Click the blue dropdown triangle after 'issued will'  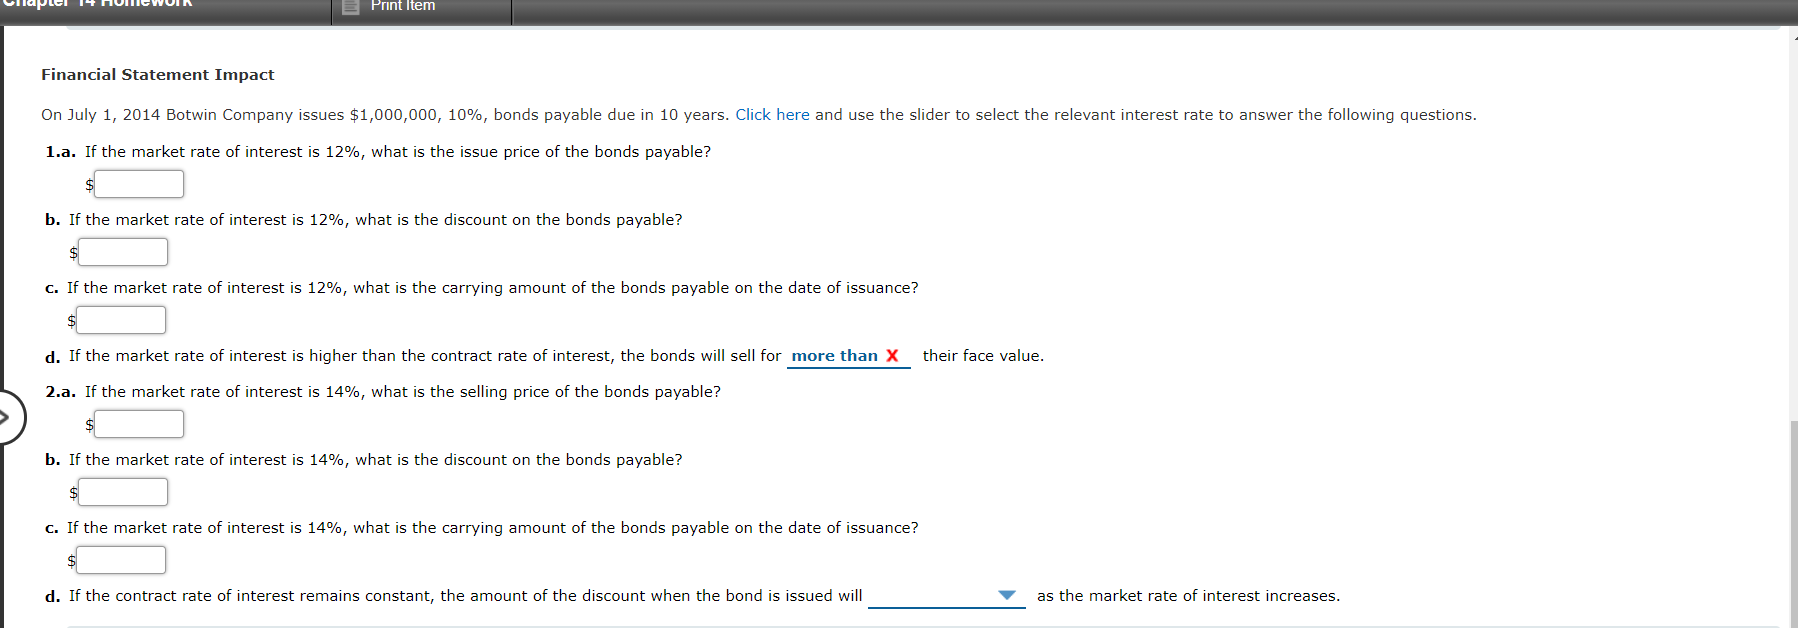[1006, 595]
